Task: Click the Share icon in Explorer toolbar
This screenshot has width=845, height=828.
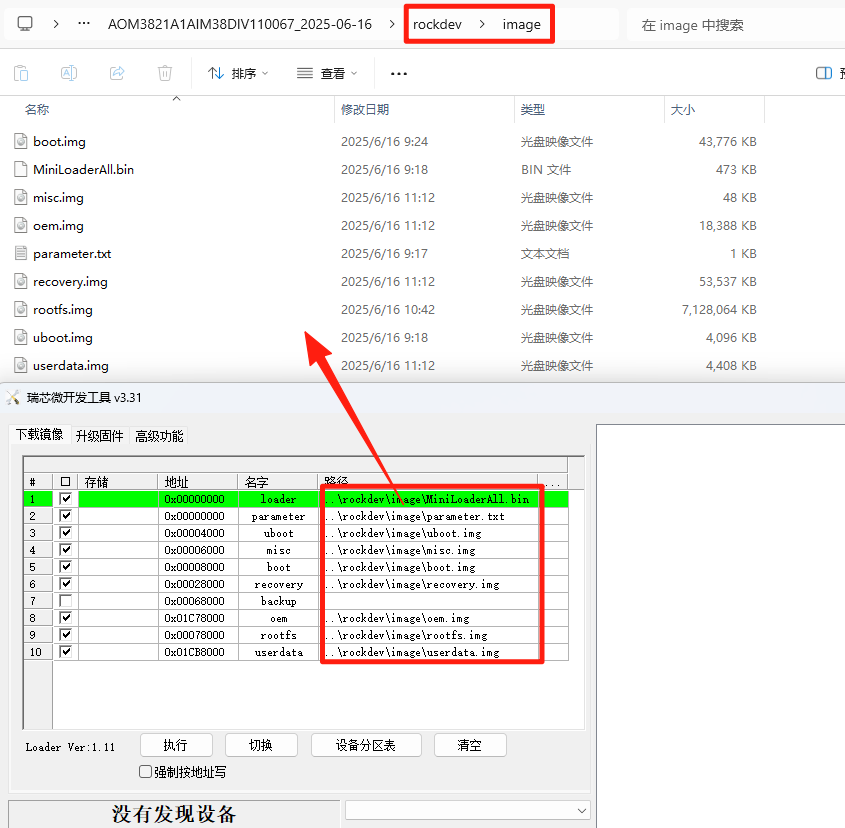Action: 117,73
